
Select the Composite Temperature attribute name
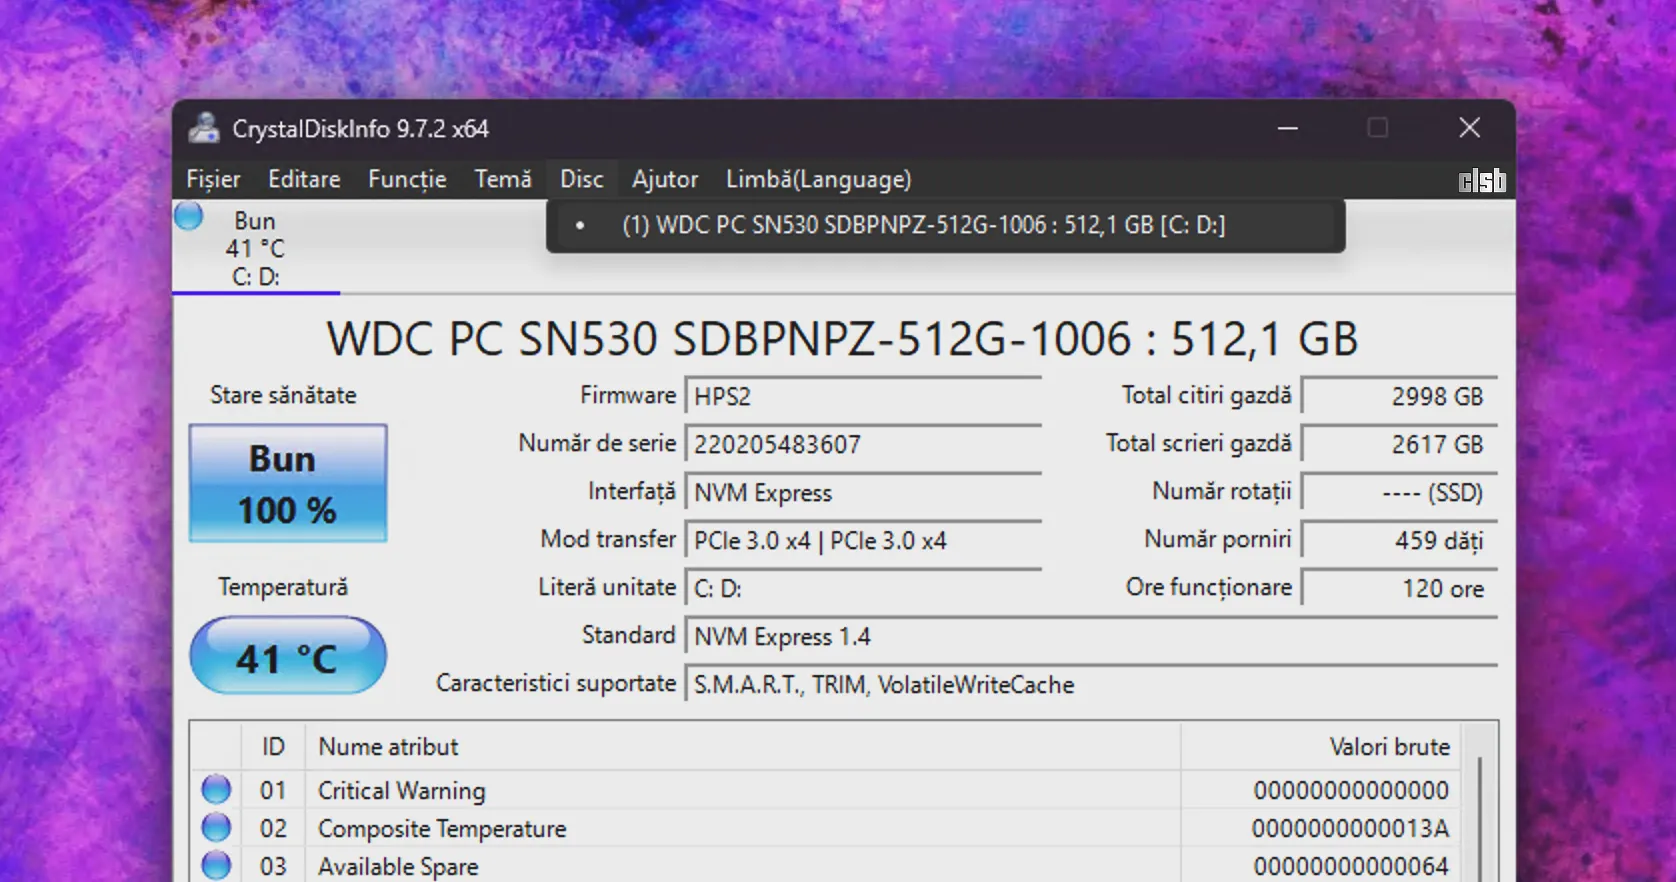point(442,828)
